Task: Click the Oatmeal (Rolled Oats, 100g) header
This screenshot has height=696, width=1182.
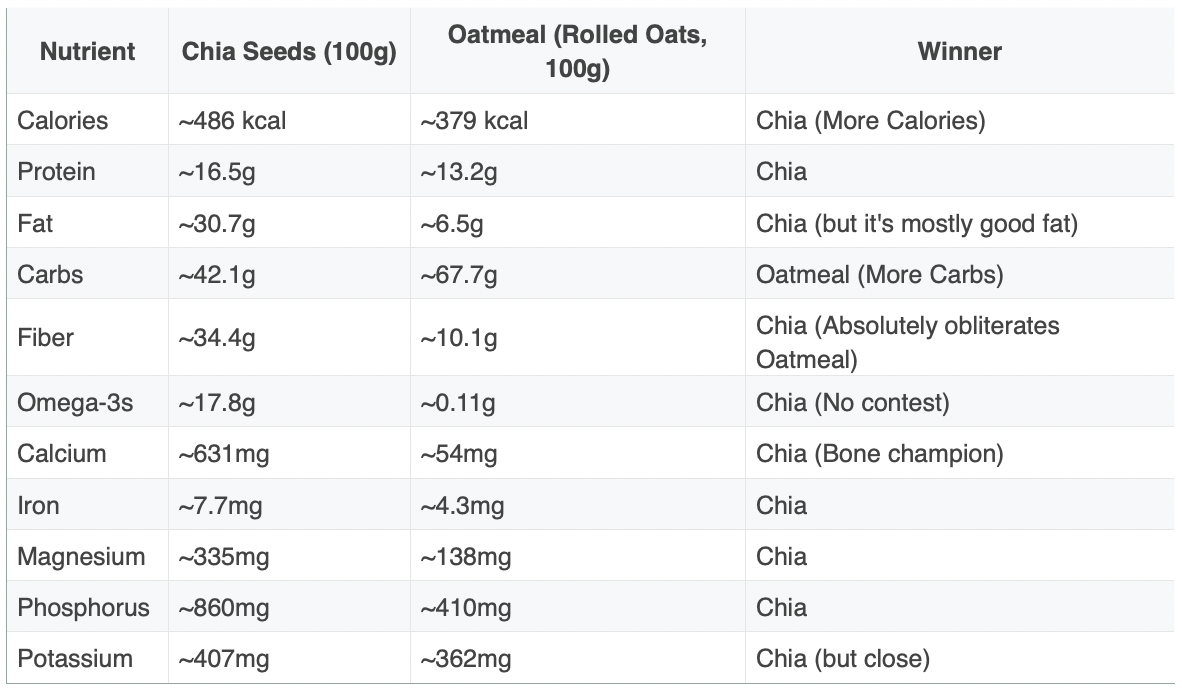Action: coord(577,51)
